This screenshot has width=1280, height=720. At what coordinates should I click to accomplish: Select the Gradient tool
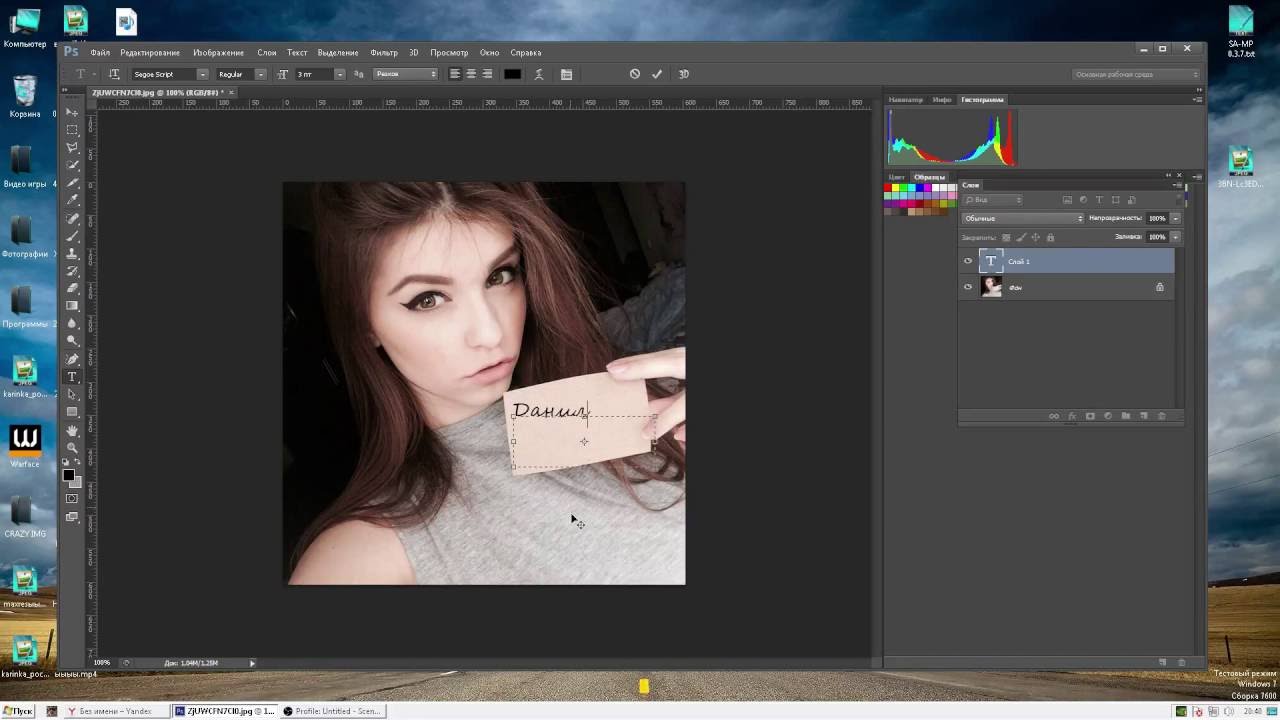(72, 306)
